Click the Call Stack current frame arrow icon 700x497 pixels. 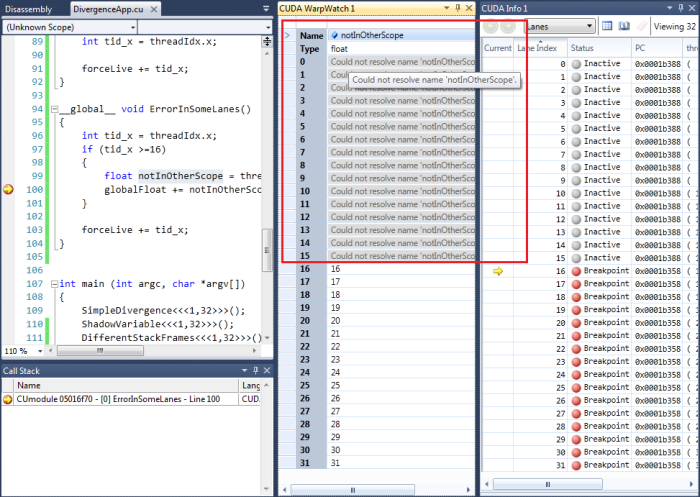tap(8, 399)
